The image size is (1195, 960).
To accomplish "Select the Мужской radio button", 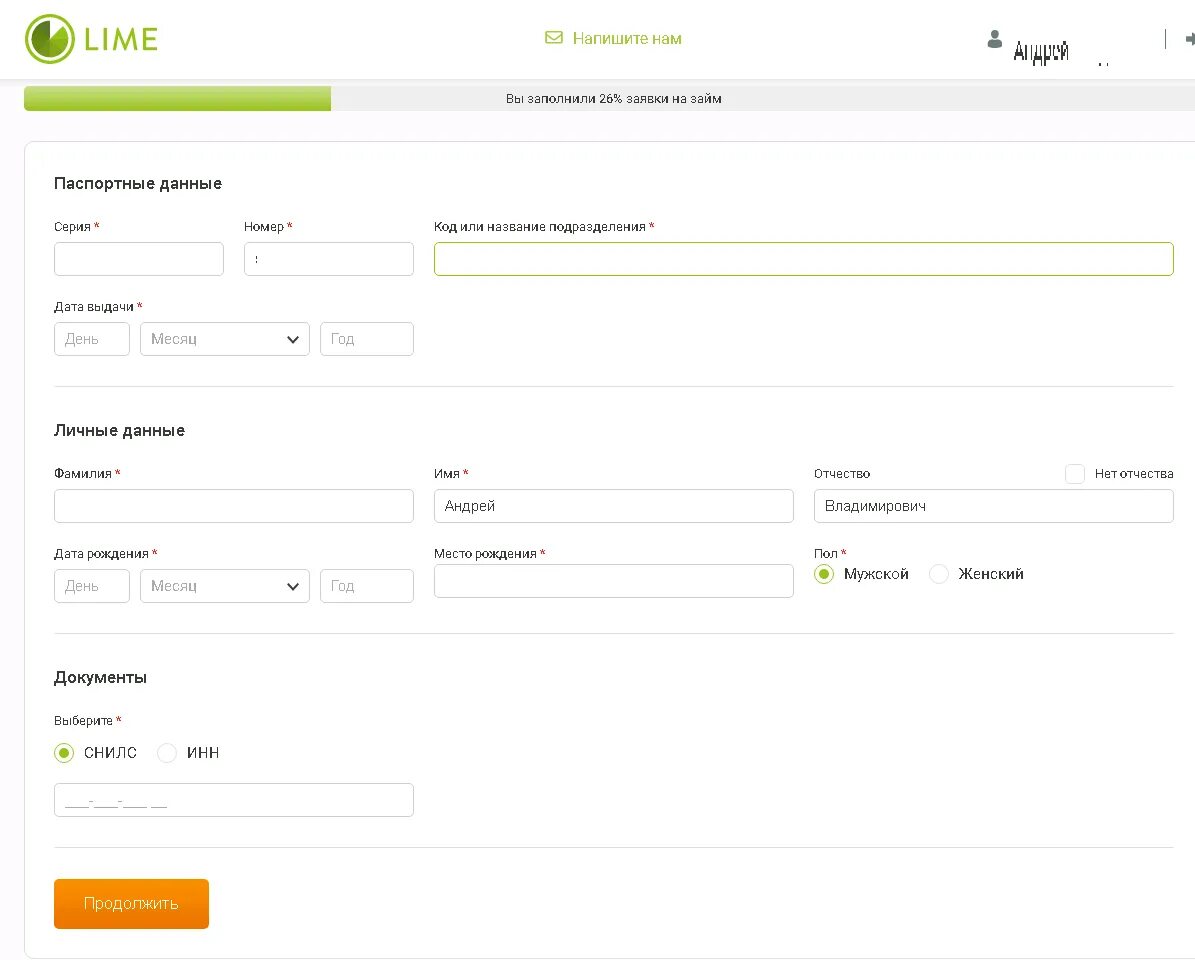I will pos(824,574).
